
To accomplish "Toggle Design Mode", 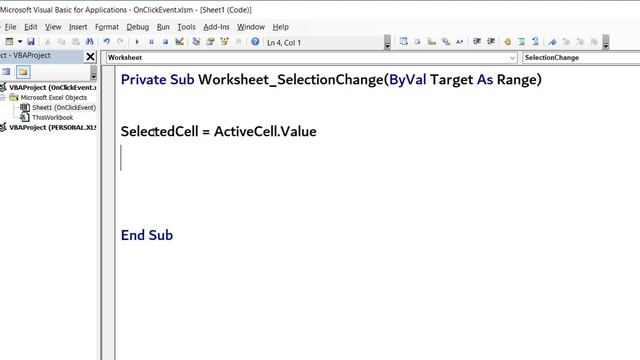I will click(179, 42).
